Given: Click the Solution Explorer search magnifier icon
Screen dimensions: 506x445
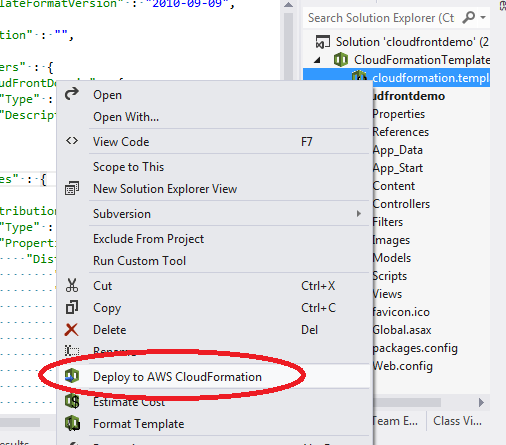Looking at the screenshot, I should (468, 17).
